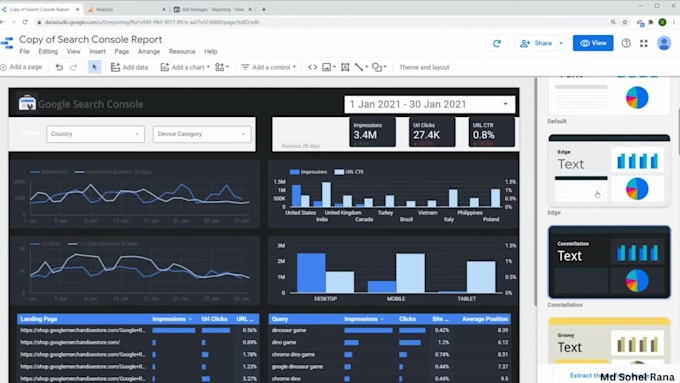Select the line drawing tool
The width and height of the screenshot is (680, 383).
click(359, 67)
